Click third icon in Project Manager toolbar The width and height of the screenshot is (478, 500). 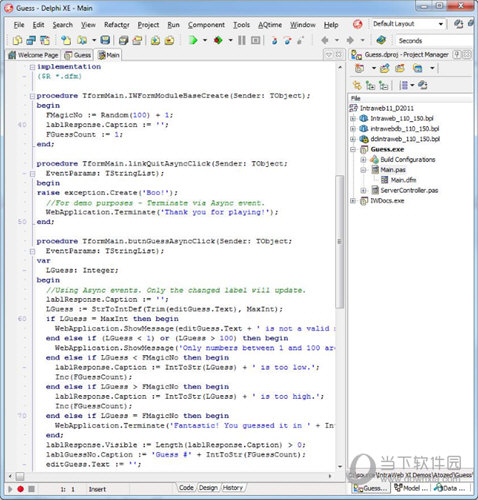point(400,68)
